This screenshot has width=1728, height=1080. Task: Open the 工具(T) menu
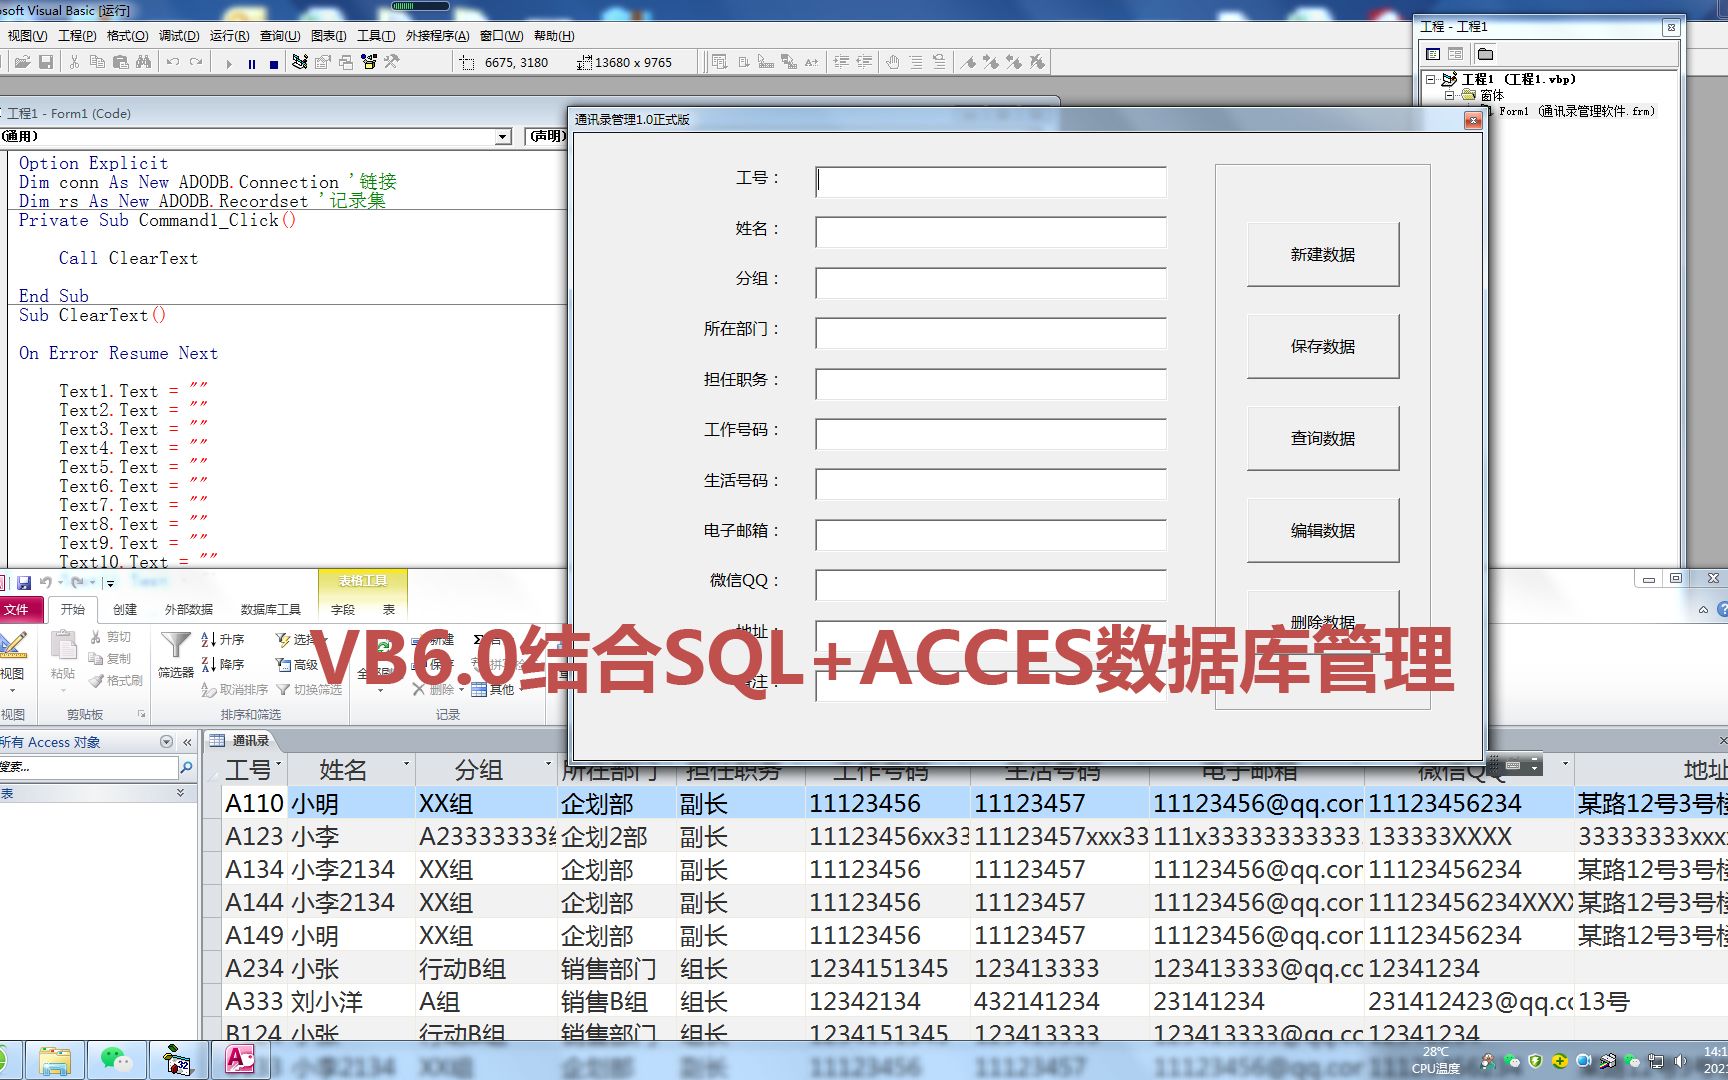click(376, 36)
